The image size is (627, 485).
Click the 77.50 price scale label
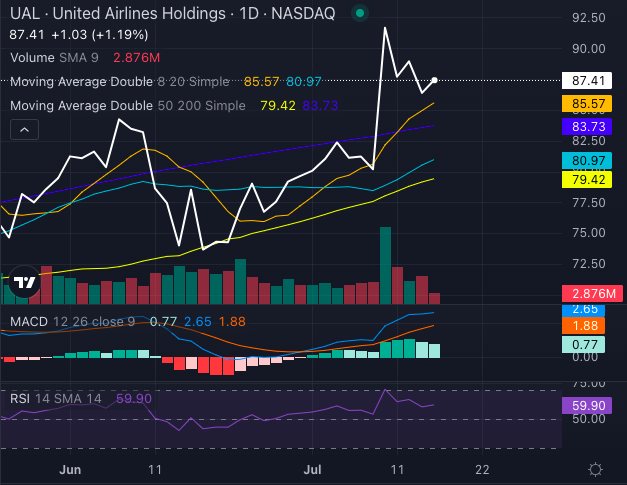[589, 202]
